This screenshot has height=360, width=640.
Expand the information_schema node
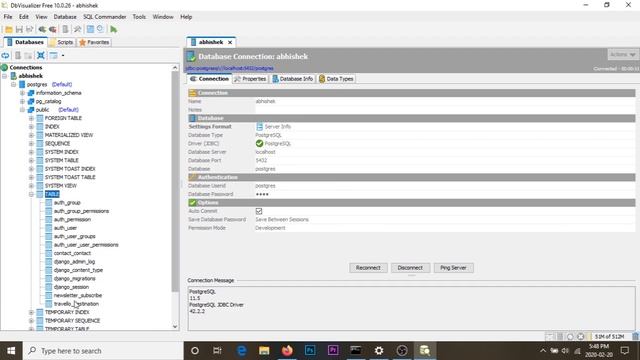tap(22, 93)
